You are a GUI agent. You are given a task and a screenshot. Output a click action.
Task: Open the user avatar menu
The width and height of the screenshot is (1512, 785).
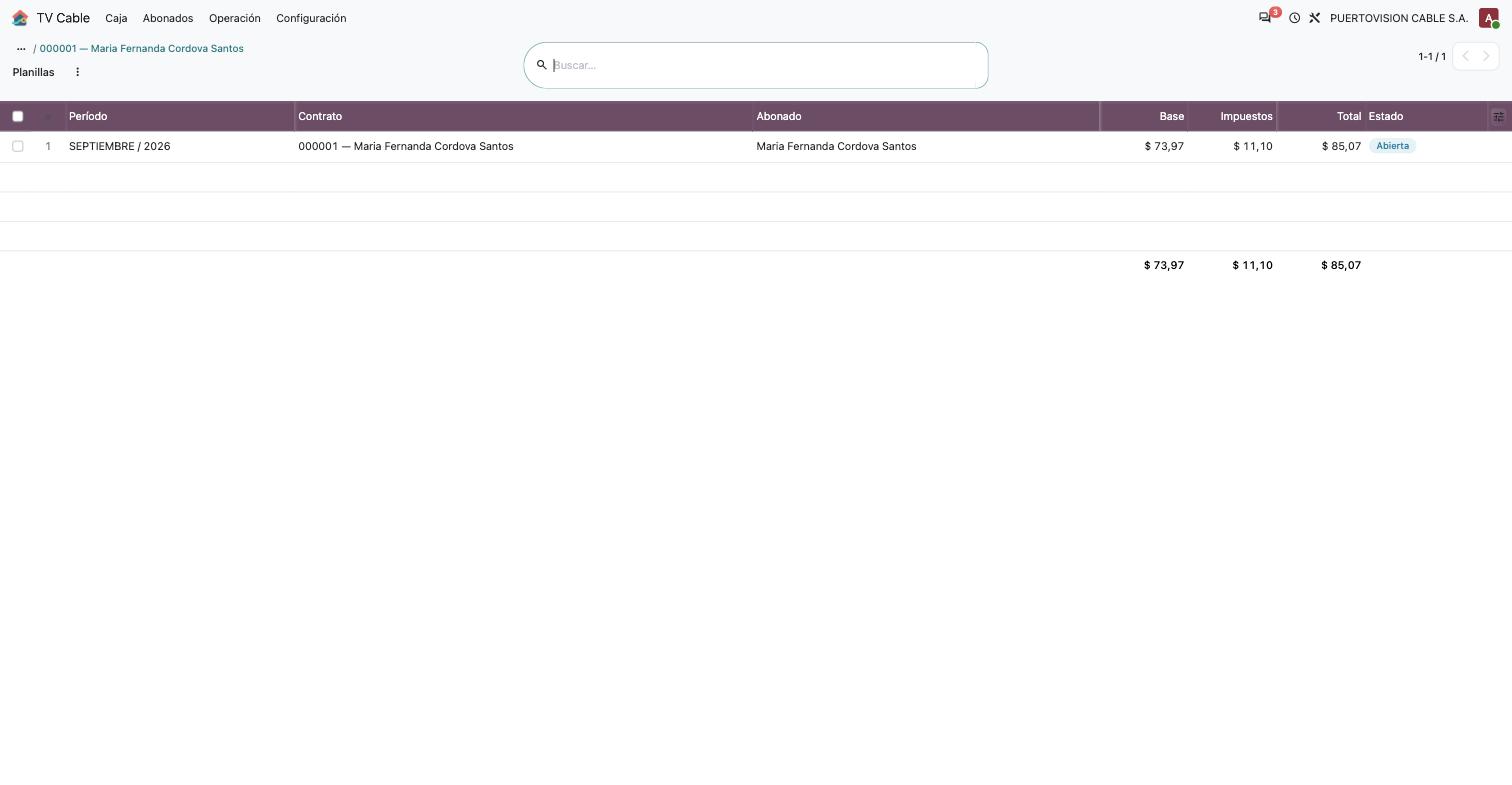point(1489,18)
